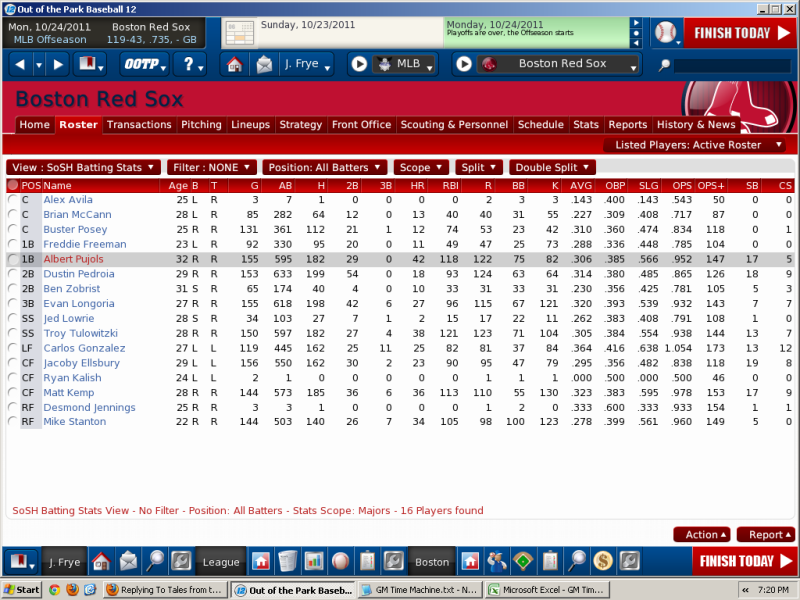Open the Split dropdown

pos(479,167)
